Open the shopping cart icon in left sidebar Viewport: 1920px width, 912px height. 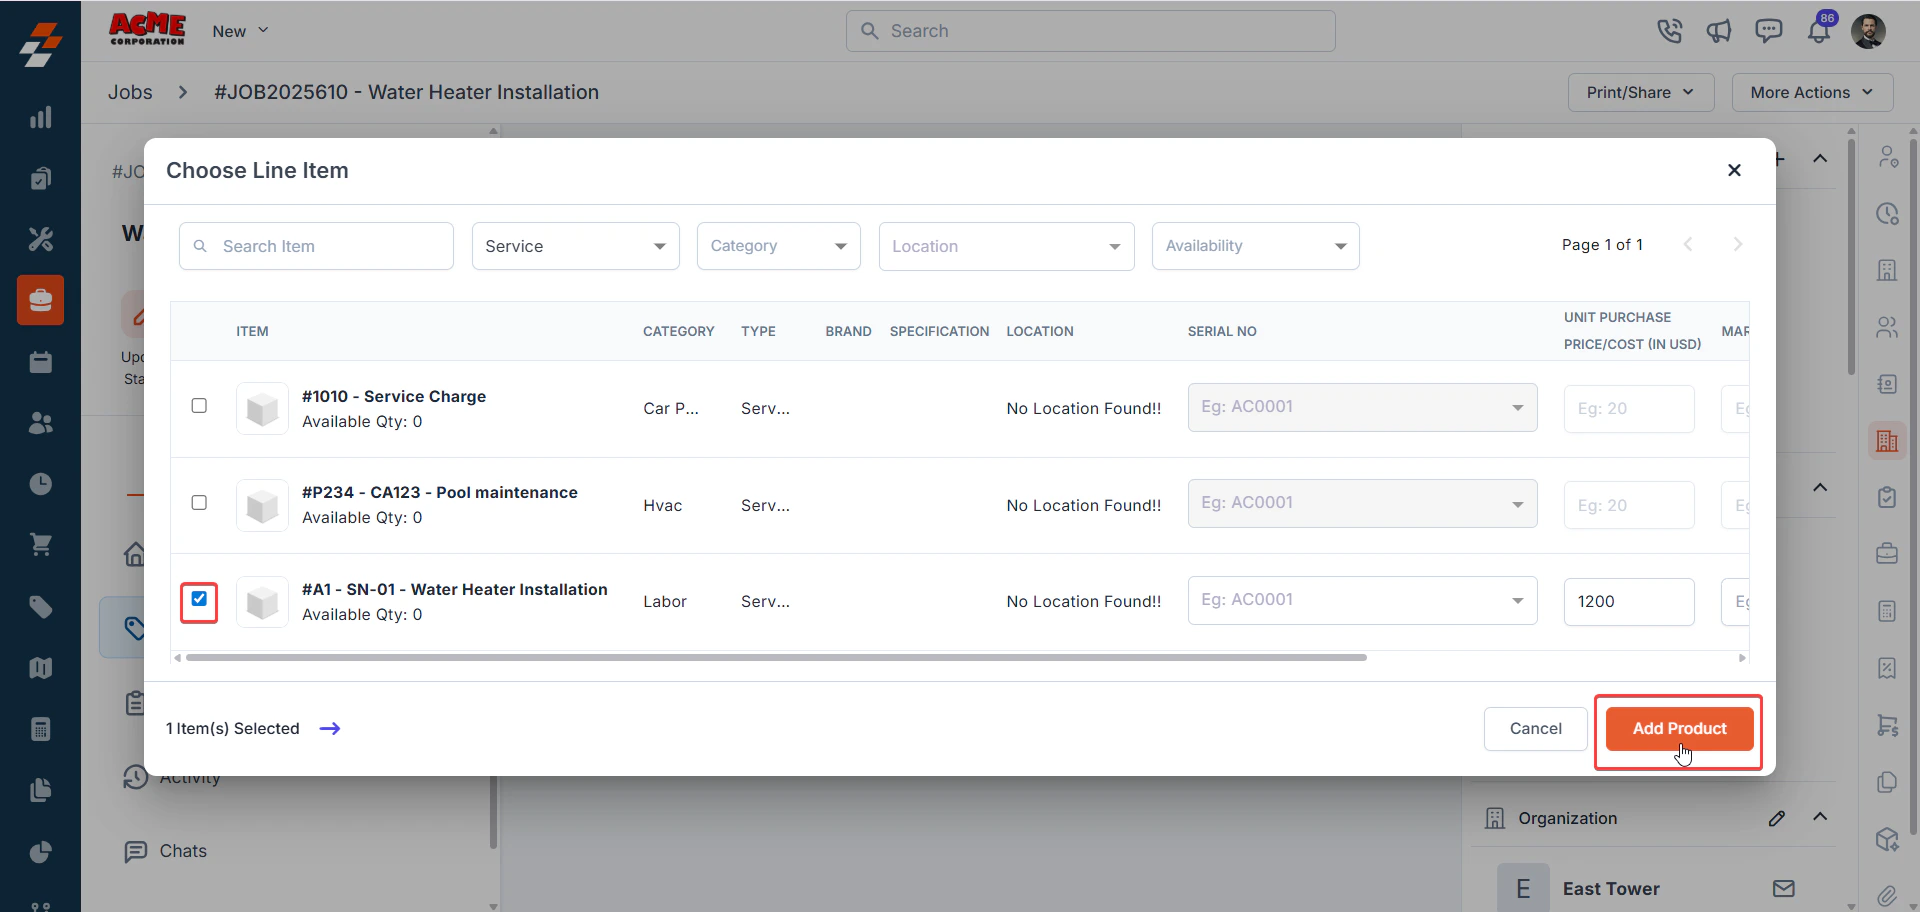click(x=40, y=545)
